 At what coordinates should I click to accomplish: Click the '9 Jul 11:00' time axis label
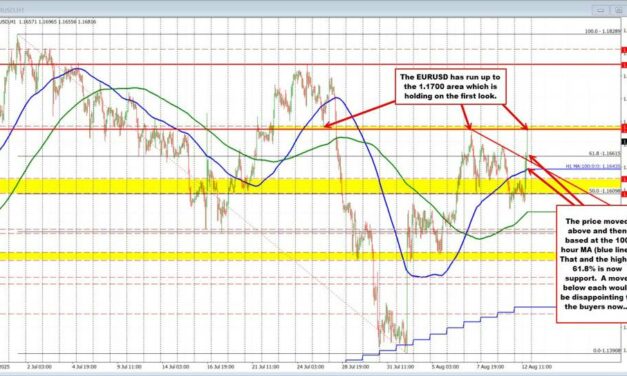(x=129, y=366)
